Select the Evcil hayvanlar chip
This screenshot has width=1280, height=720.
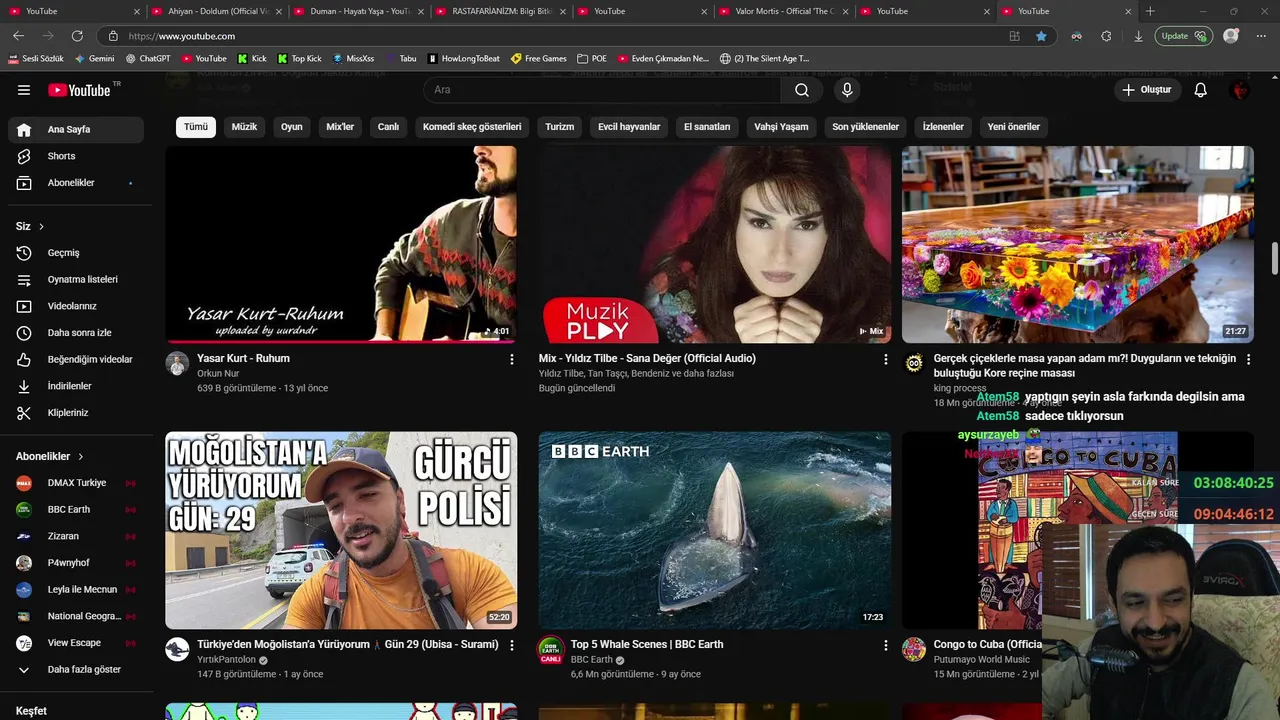click(x=629, y=127)
